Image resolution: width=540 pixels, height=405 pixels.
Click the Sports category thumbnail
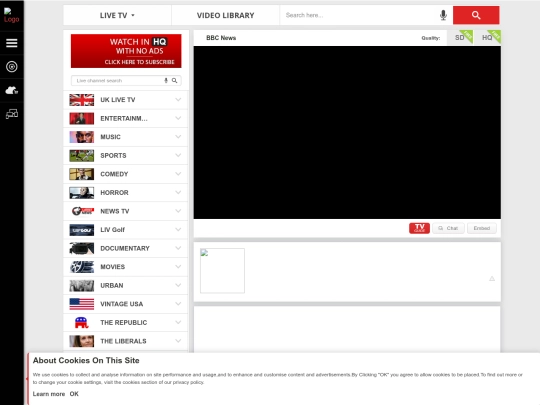click(x=82, y=156)
